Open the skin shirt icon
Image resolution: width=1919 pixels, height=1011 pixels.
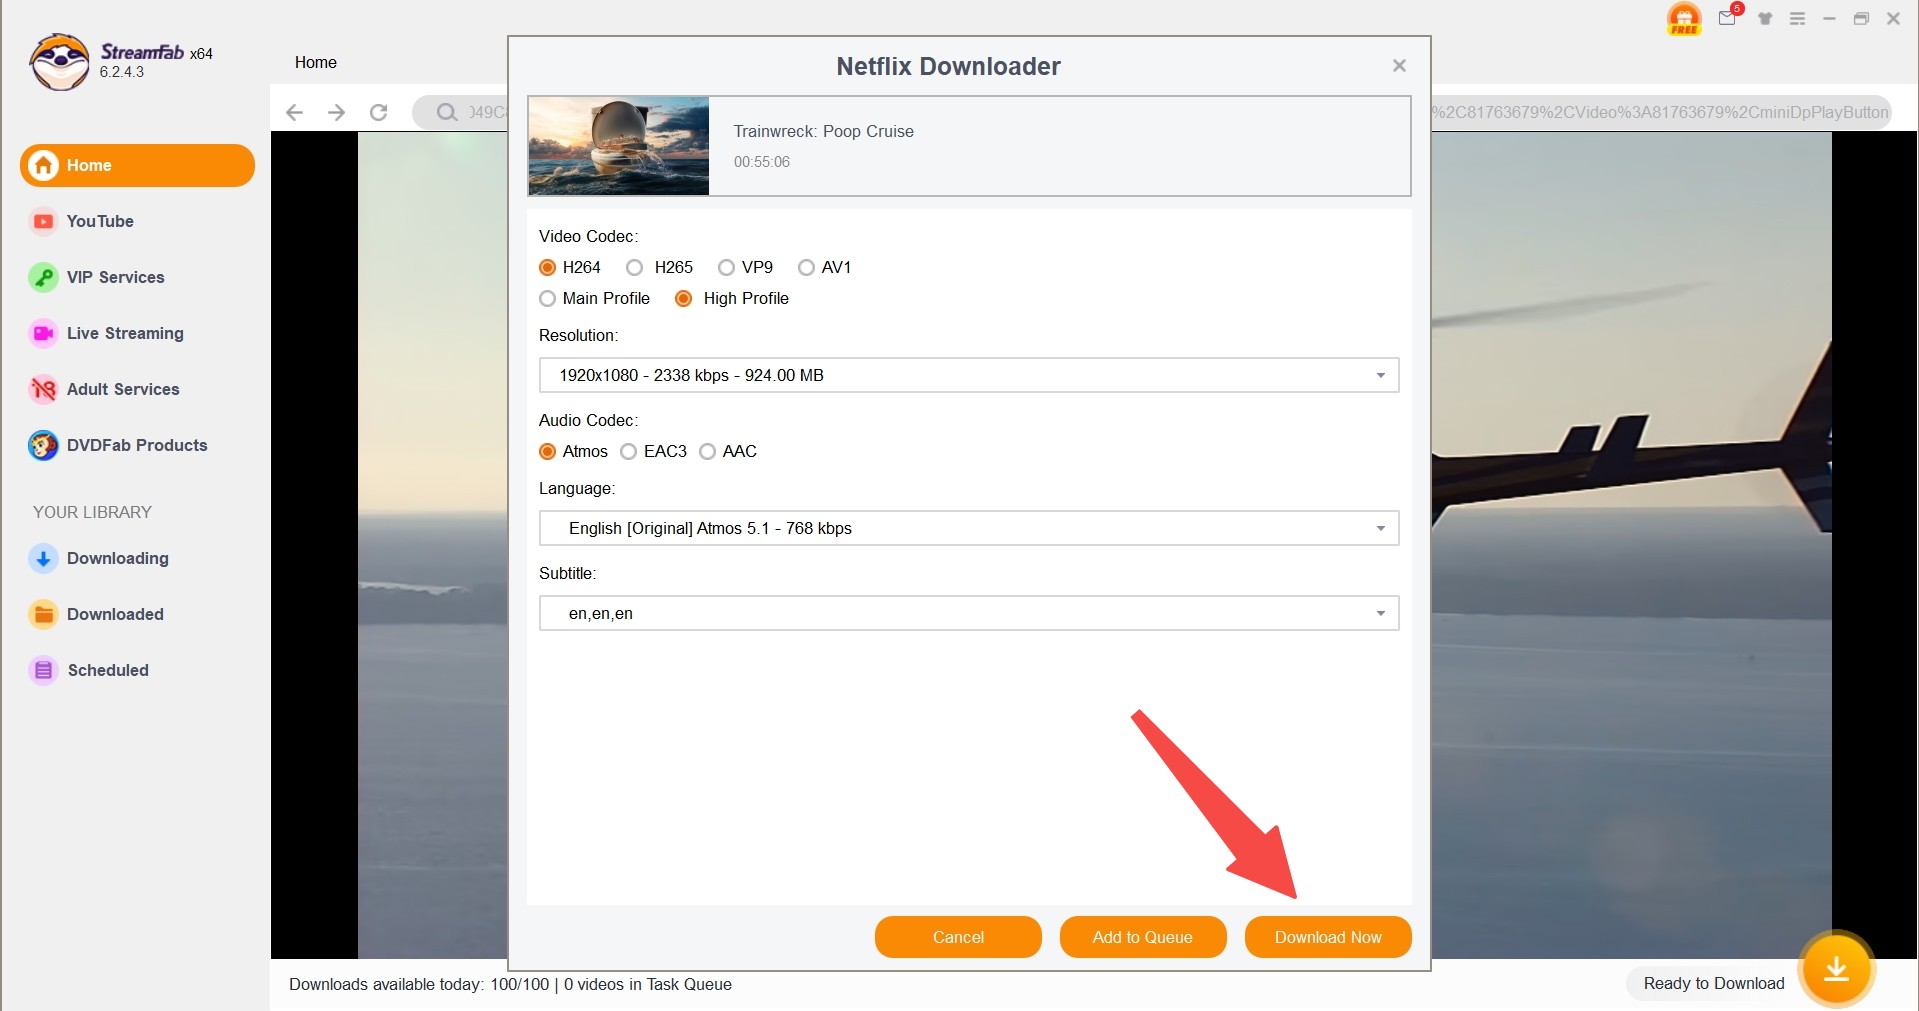[1765, 19]
